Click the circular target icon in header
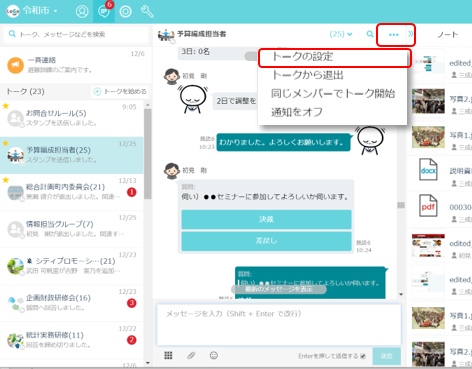This screenshot has height=369, width=472. point(125,11)
